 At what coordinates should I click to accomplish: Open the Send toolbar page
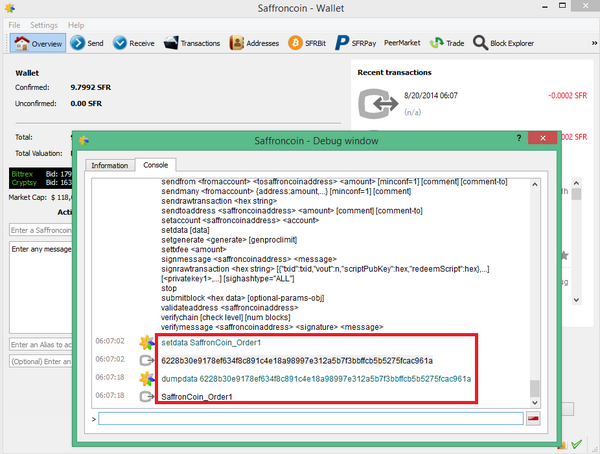(87, 43)
